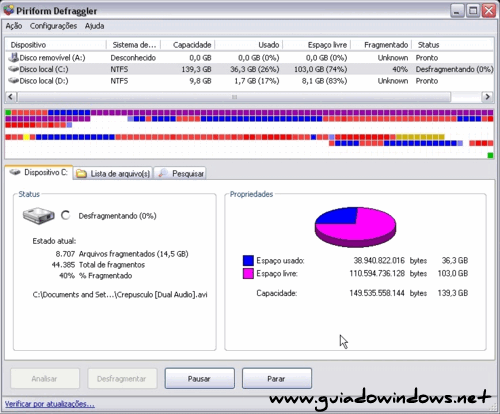The height and width of the screenshot is (414, 500).
Task: Click the Pausar button
Action: pos(199,379)
